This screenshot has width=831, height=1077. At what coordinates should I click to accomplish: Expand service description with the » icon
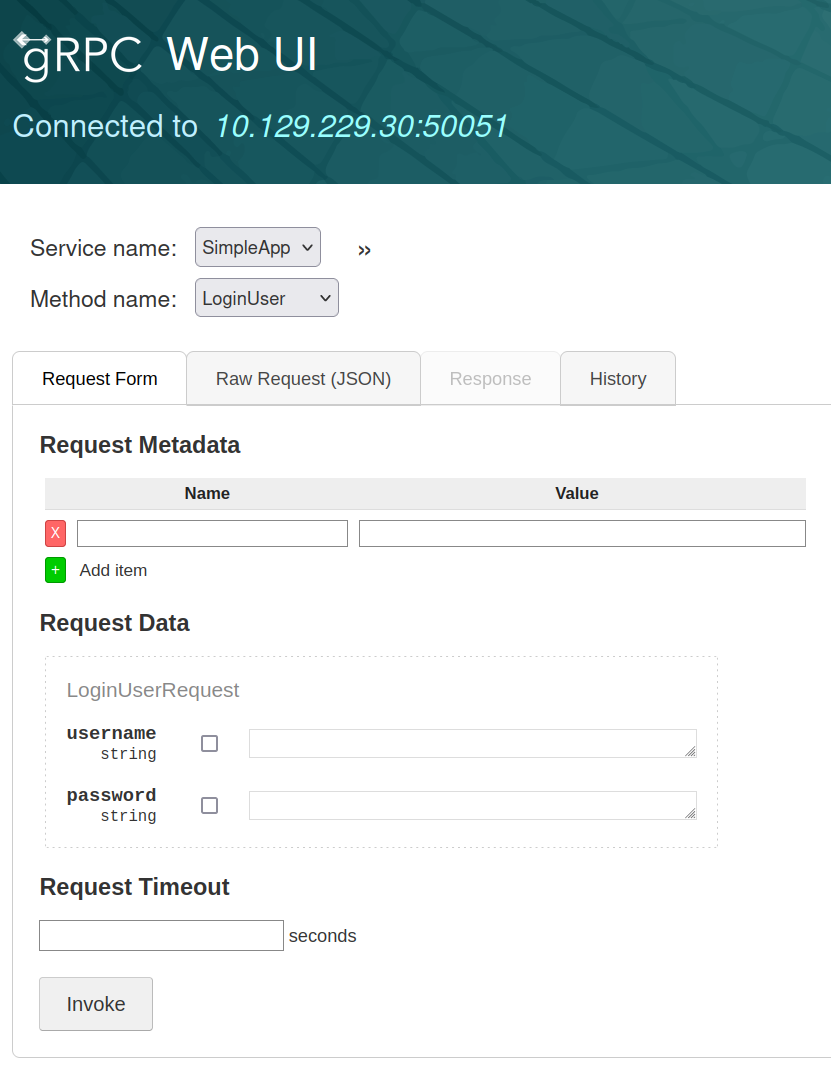click(365, 250)
